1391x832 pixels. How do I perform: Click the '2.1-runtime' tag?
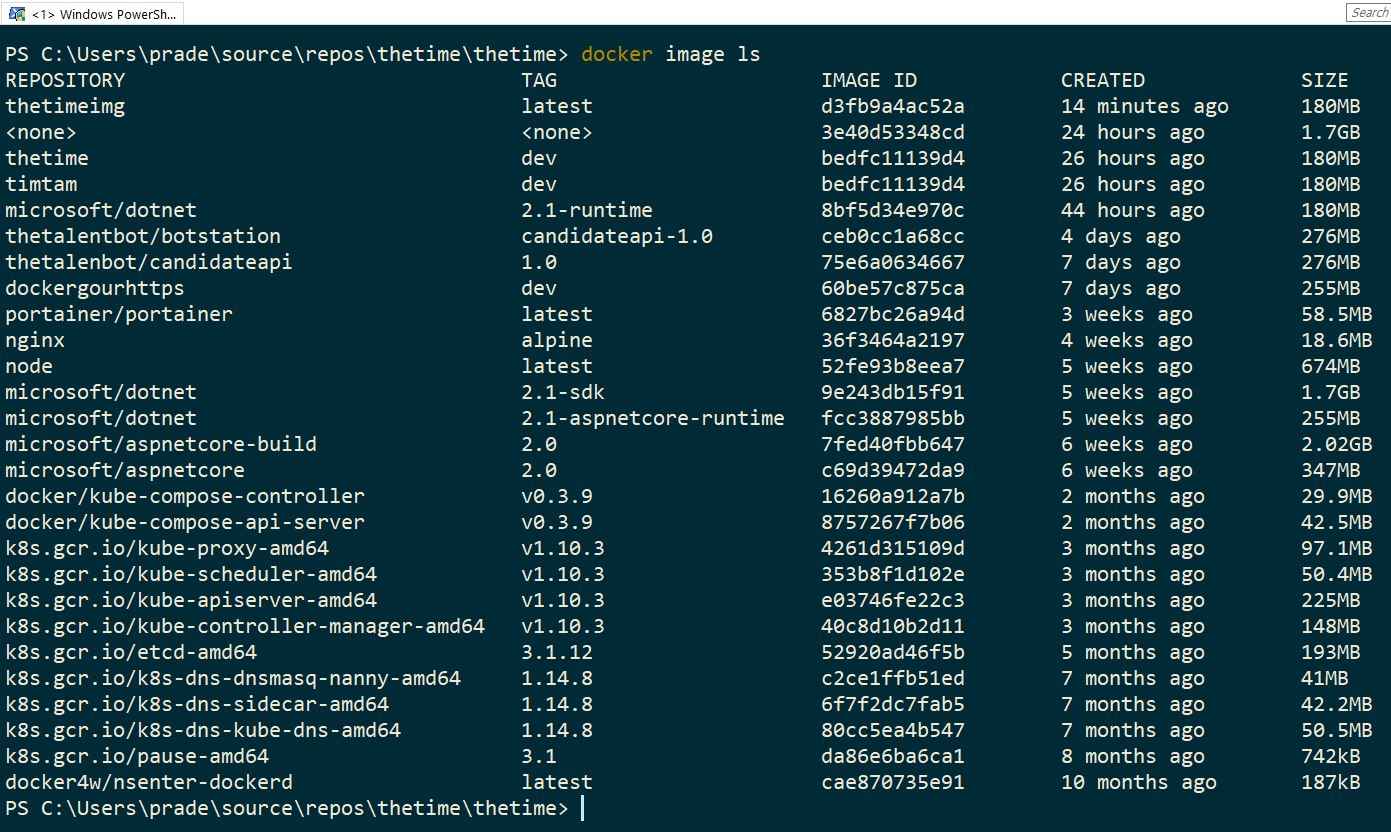[587, 210]
